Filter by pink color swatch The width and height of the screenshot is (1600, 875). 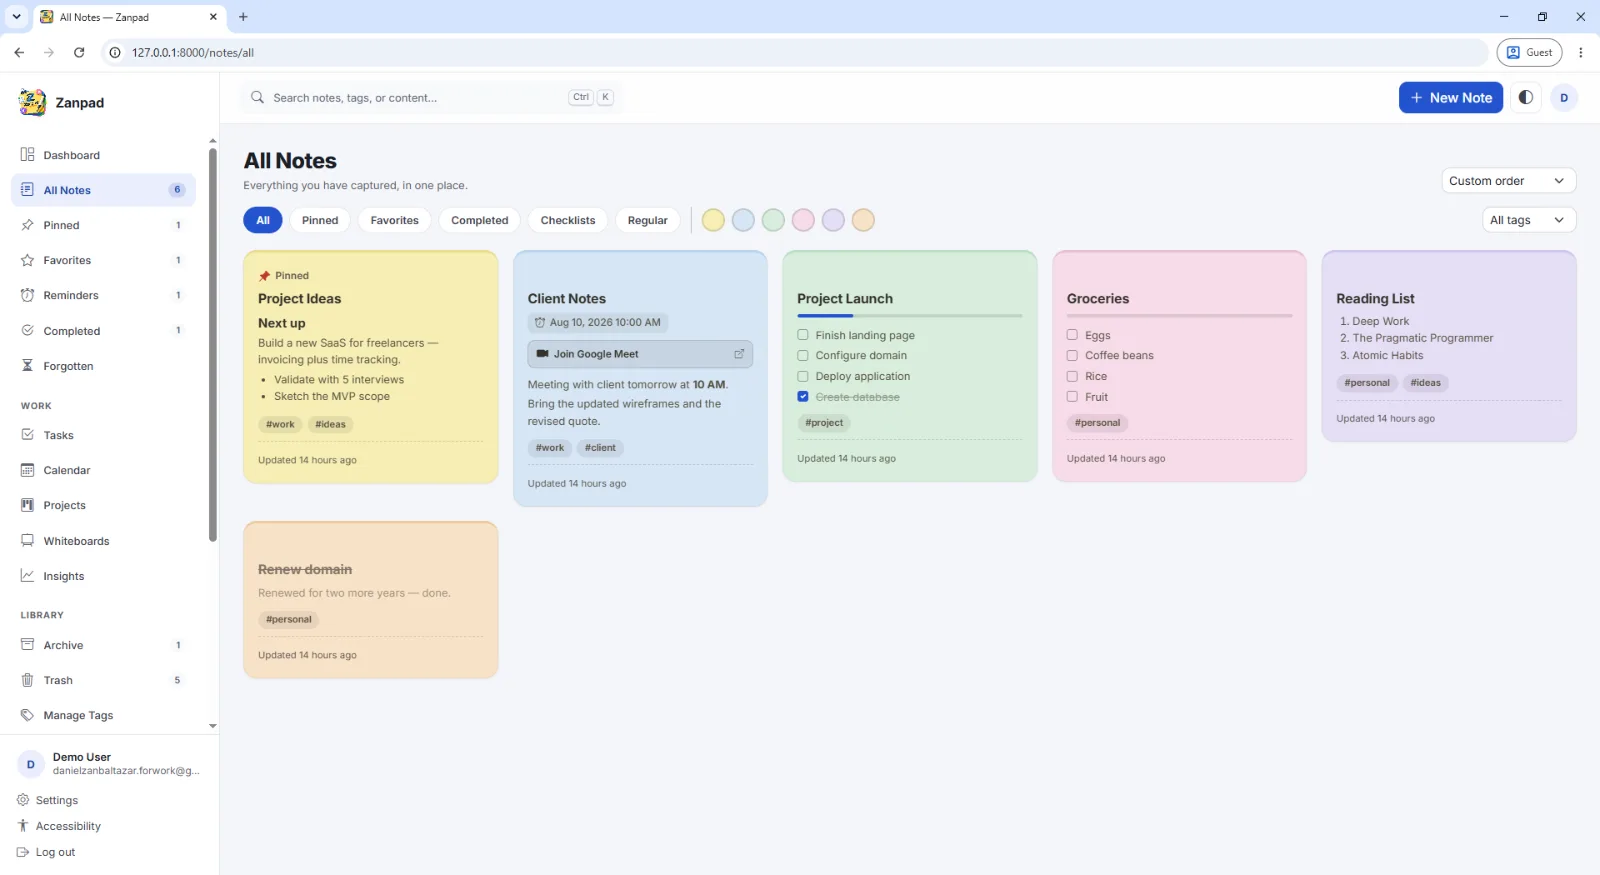(803, 220)
